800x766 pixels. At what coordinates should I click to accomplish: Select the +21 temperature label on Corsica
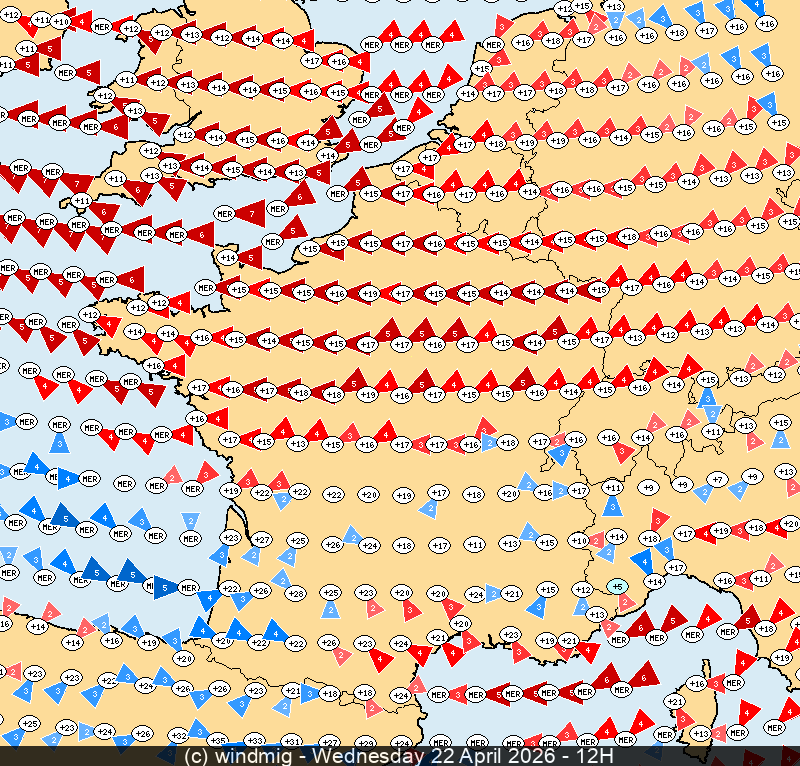pos(676,702)
